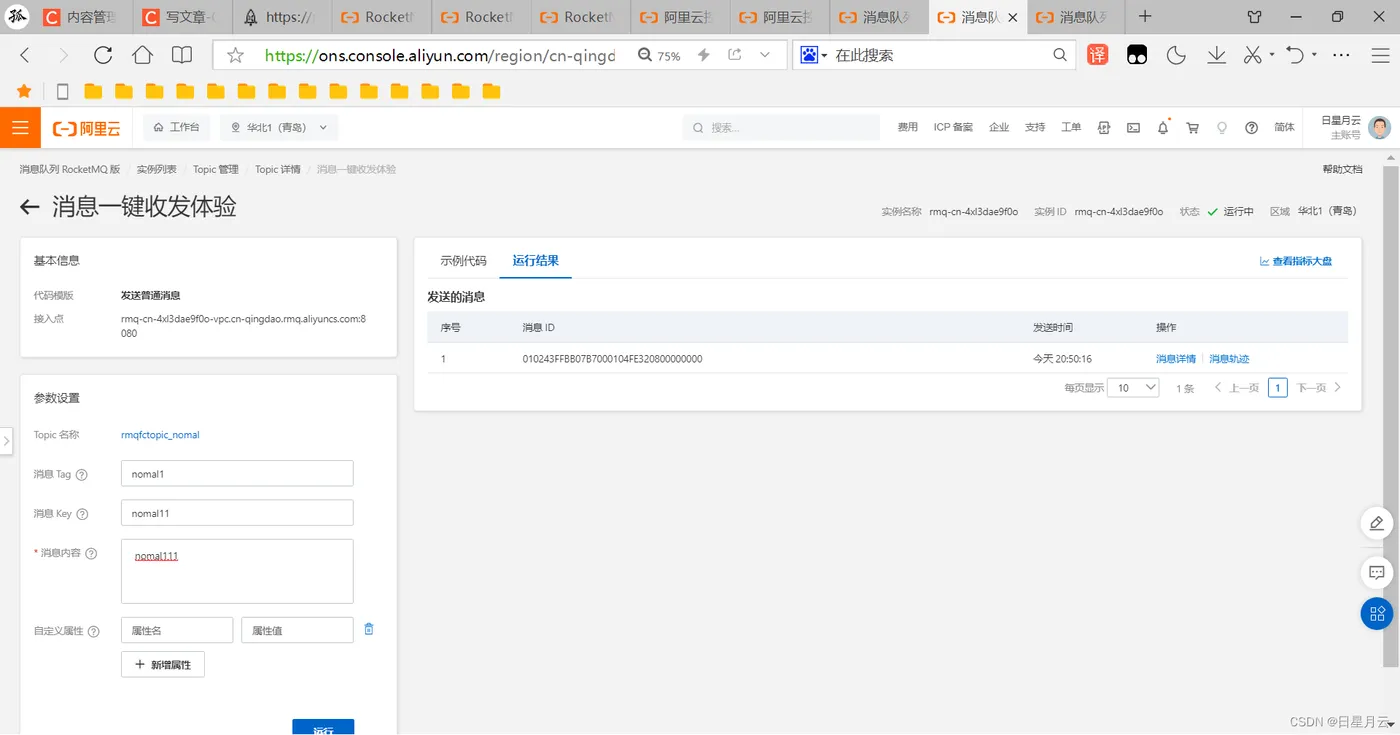Click the 消息内容 help icon
The image size is (1400, 735).
91,553
